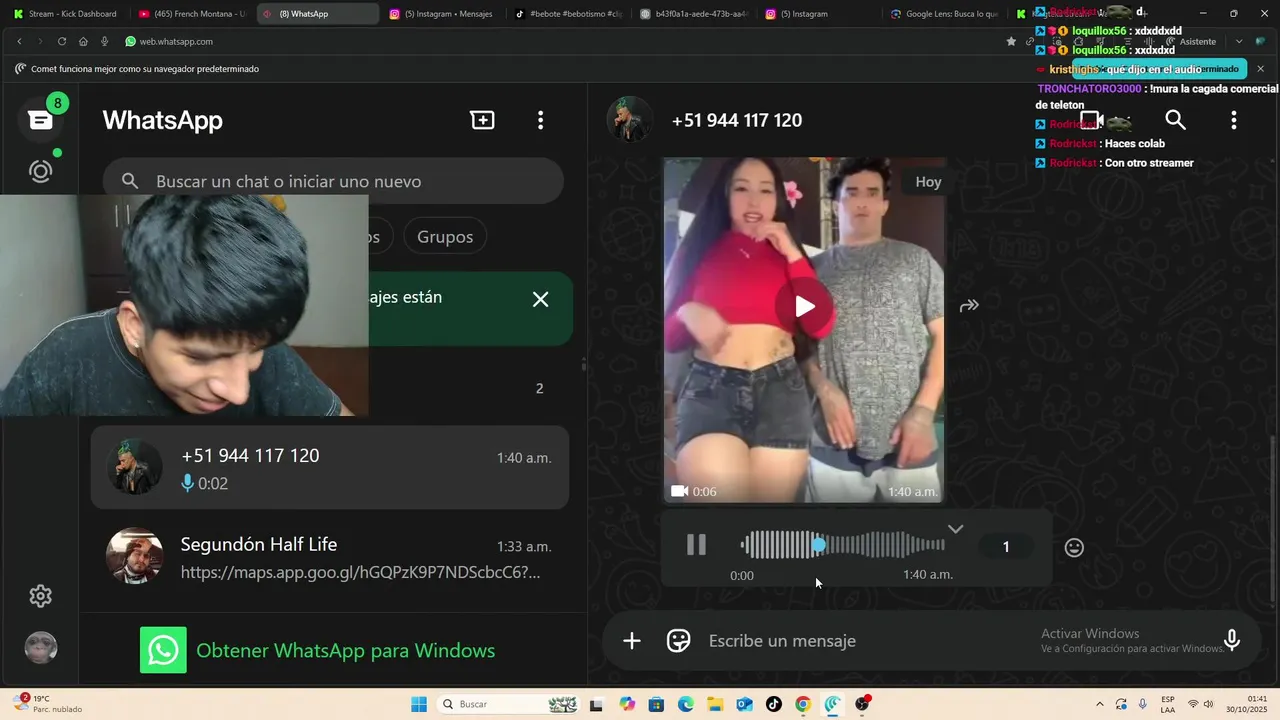This screenshot has width=1280, height=720.
Task: Click the Windows taskbar Buscar search box
Action: click(x=510, y=704)
